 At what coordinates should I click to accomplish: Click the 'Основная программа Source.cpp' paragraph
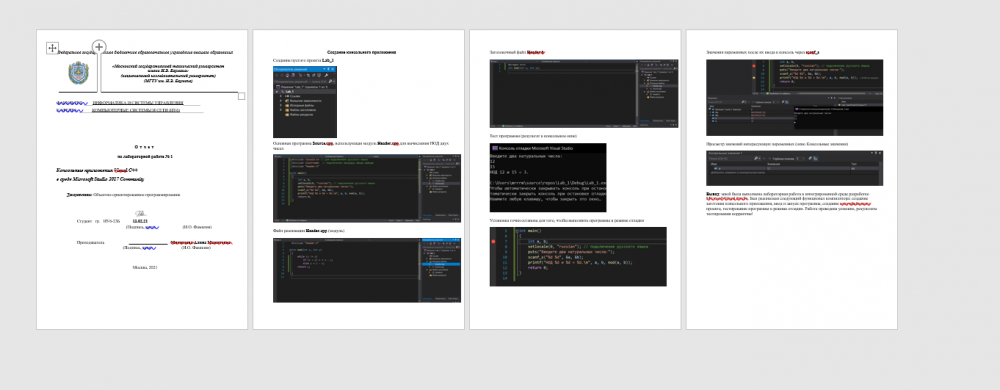tap(362, 146)
